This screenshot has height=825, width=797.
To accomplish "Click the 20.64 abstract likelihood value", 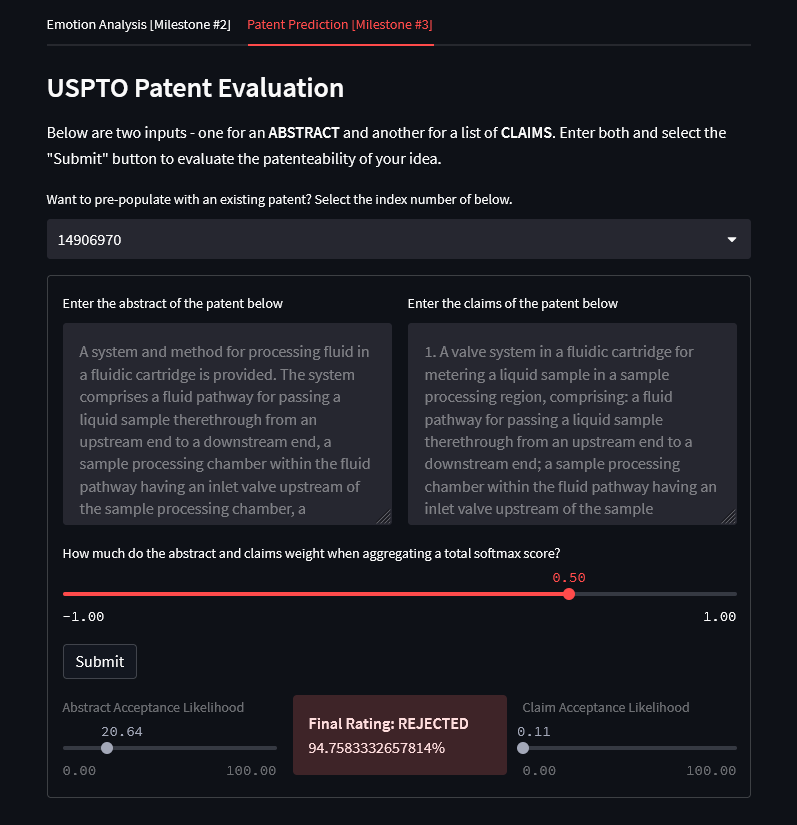I will click(x=121, y=731).
